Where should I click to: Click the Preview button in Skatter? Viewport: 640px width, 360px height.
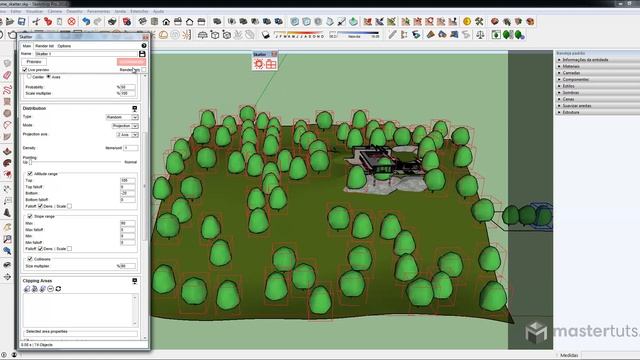[34, 62]
